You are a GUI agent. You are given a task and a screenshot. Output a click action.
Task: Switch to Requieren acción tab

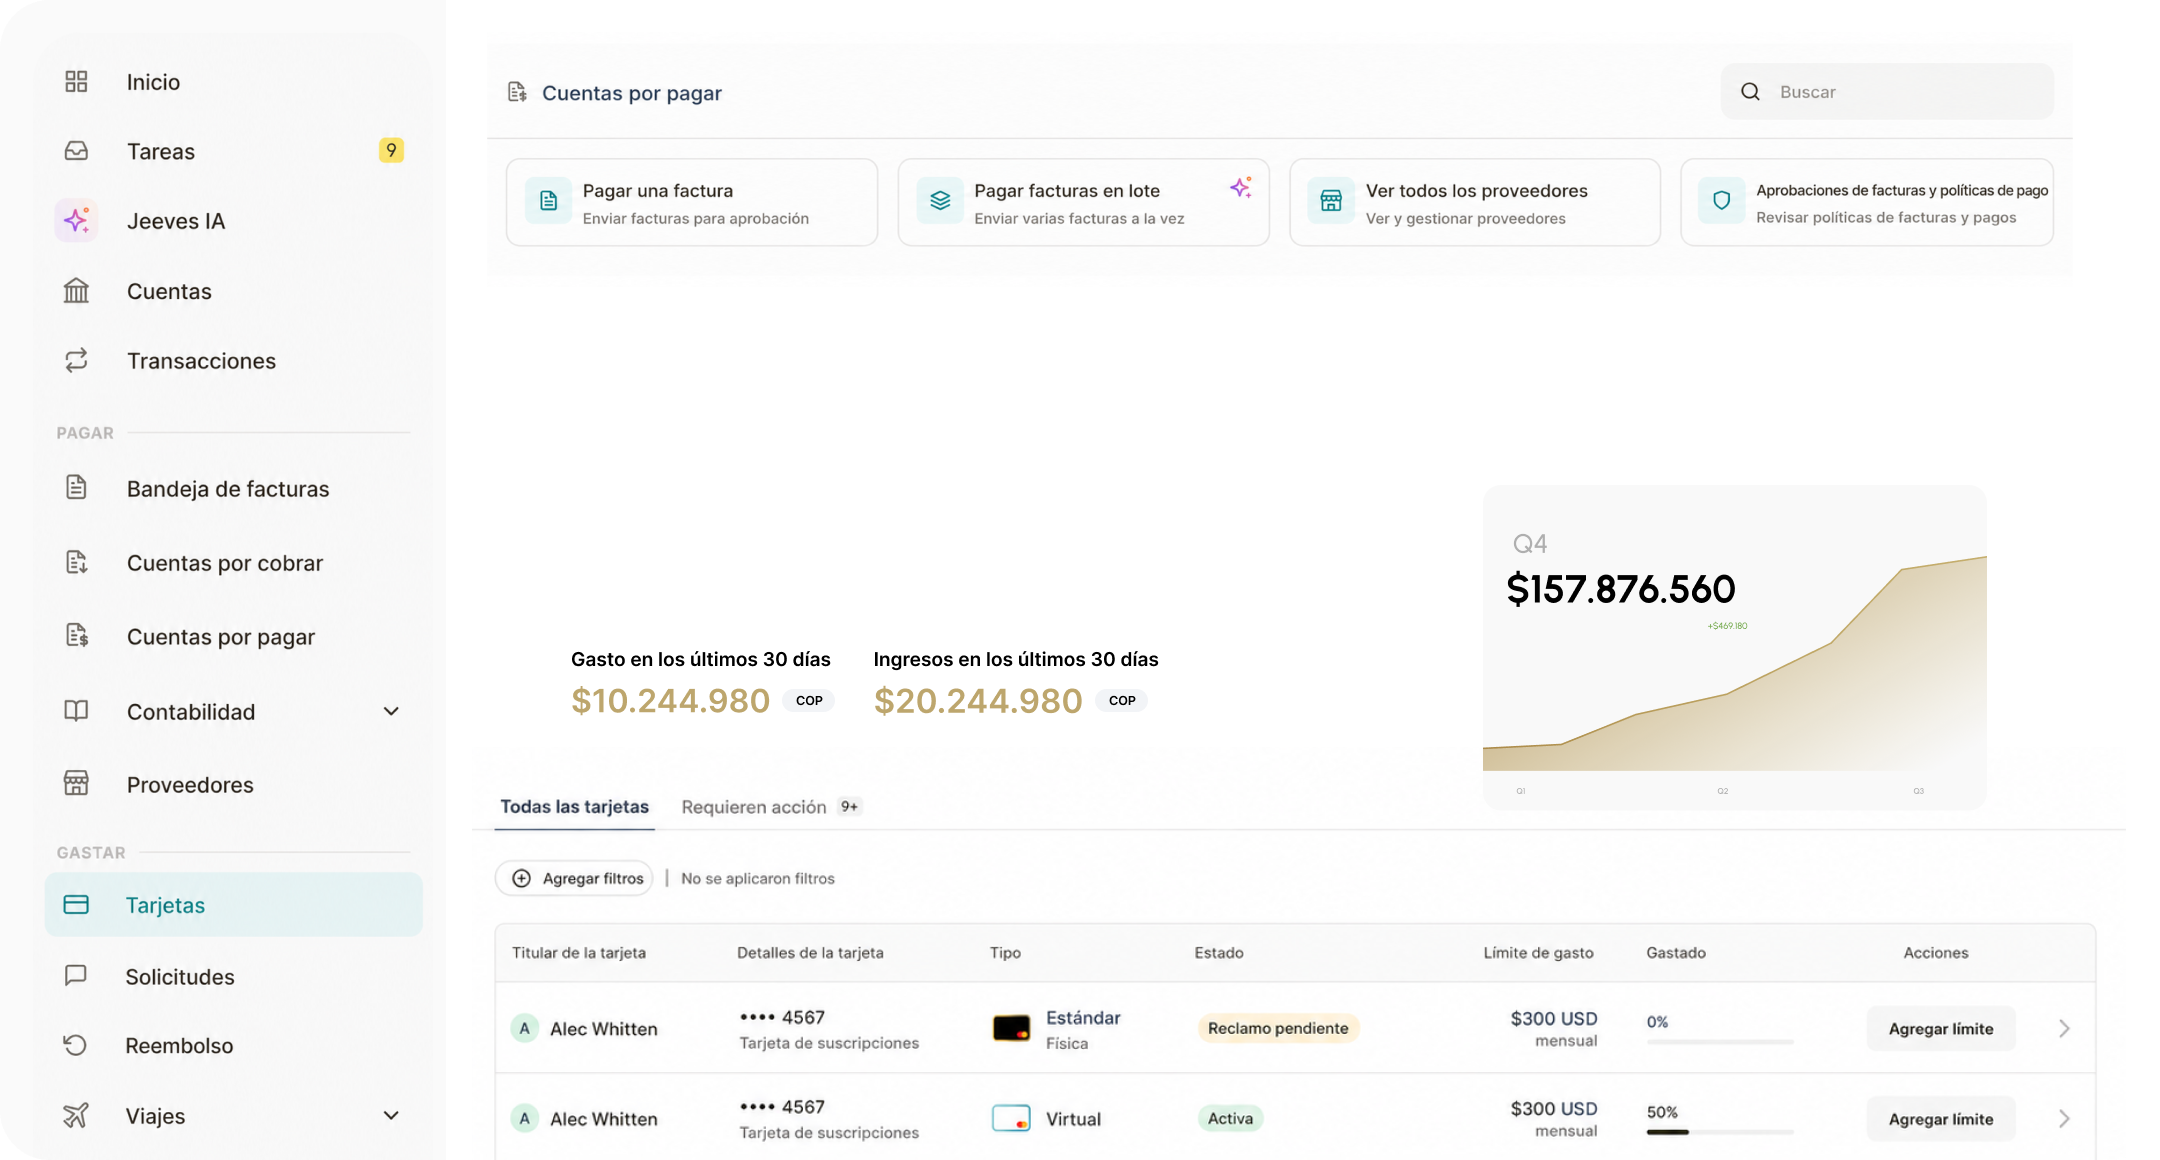(x=770, y=806)
